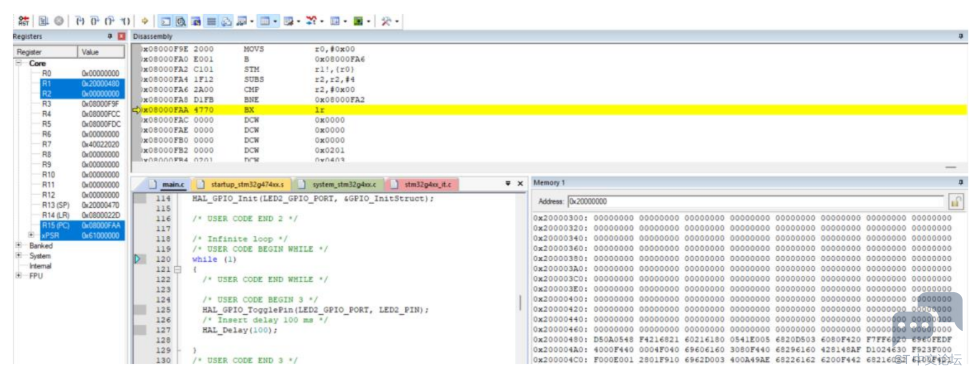Viewport: 971px width, 375px height.
Task: Collapse the Core registers tree node
Action: coord(18,63)
